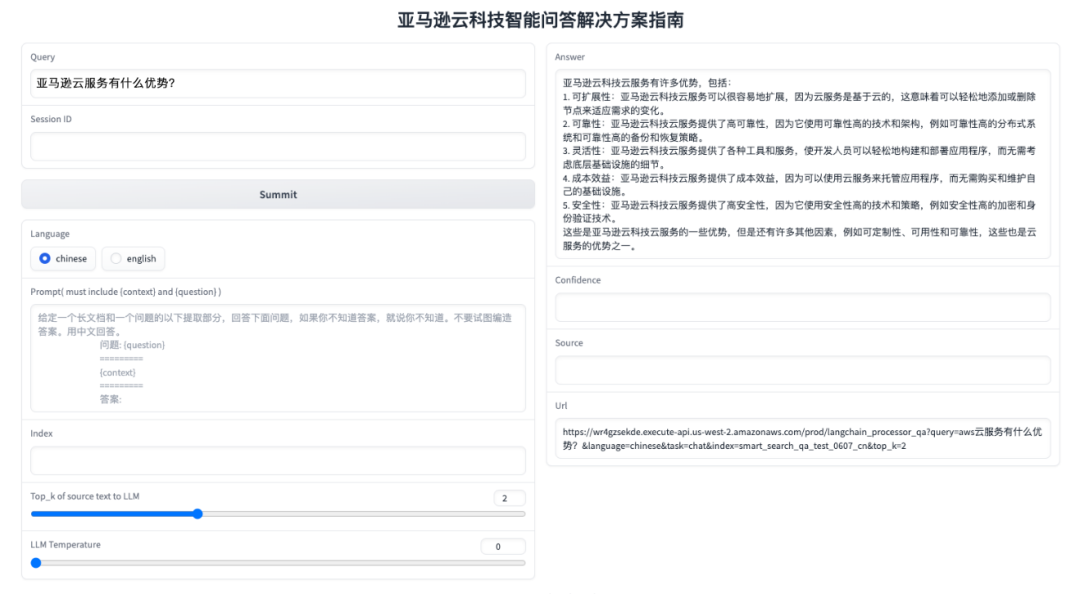The image size is (1080, 594).
Task: Click the LLM Temperature slider handle
Action: (36, 563)
